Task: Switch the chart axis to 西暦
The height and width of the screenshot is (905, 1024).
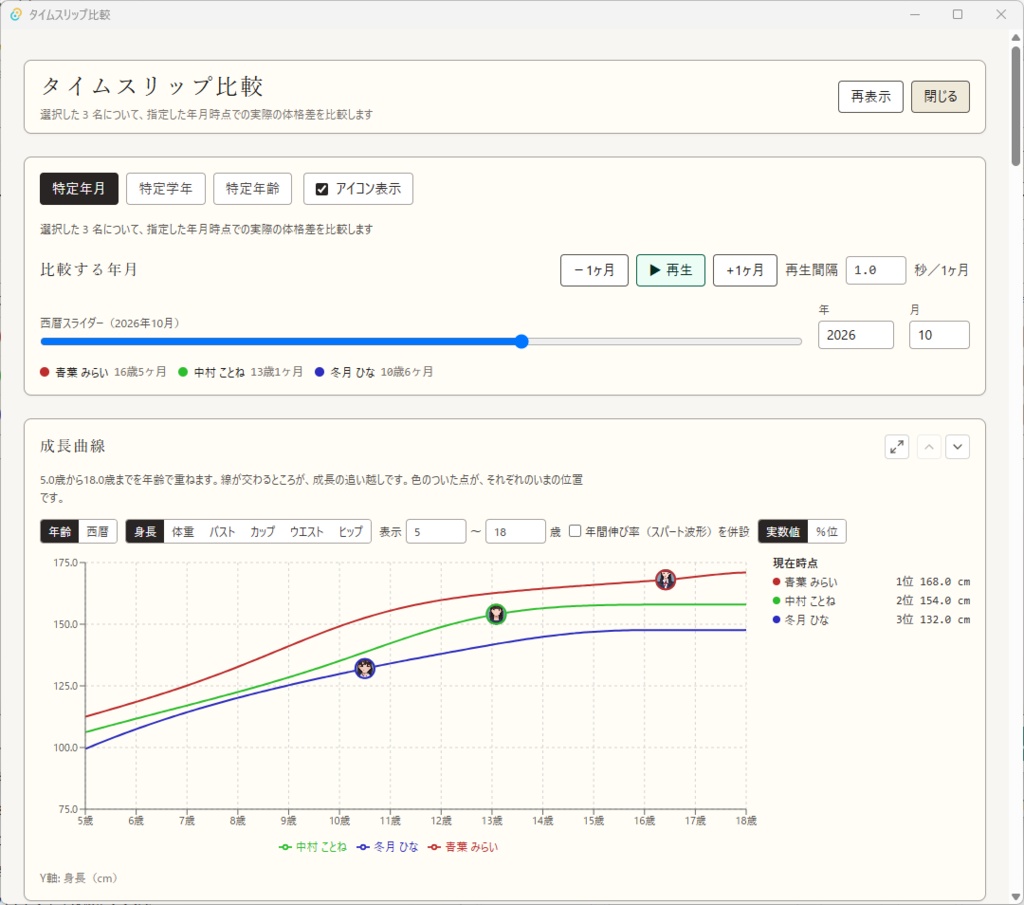Action: point(98,532)
